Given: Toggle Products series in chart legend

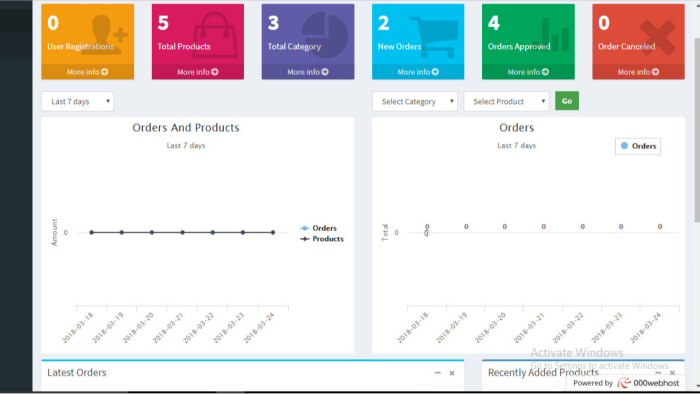Looking at the screenshot, I should click(322, 239).
